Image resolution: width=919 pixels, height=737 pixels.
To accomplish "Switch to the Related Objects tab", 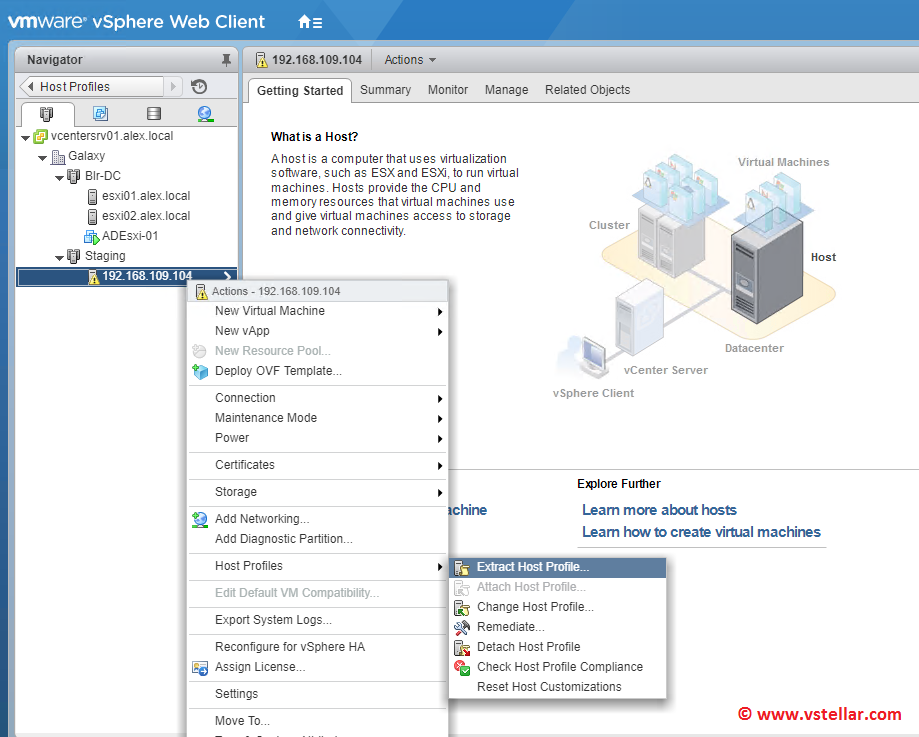I will pyautogui.click(x=587, y=90).
